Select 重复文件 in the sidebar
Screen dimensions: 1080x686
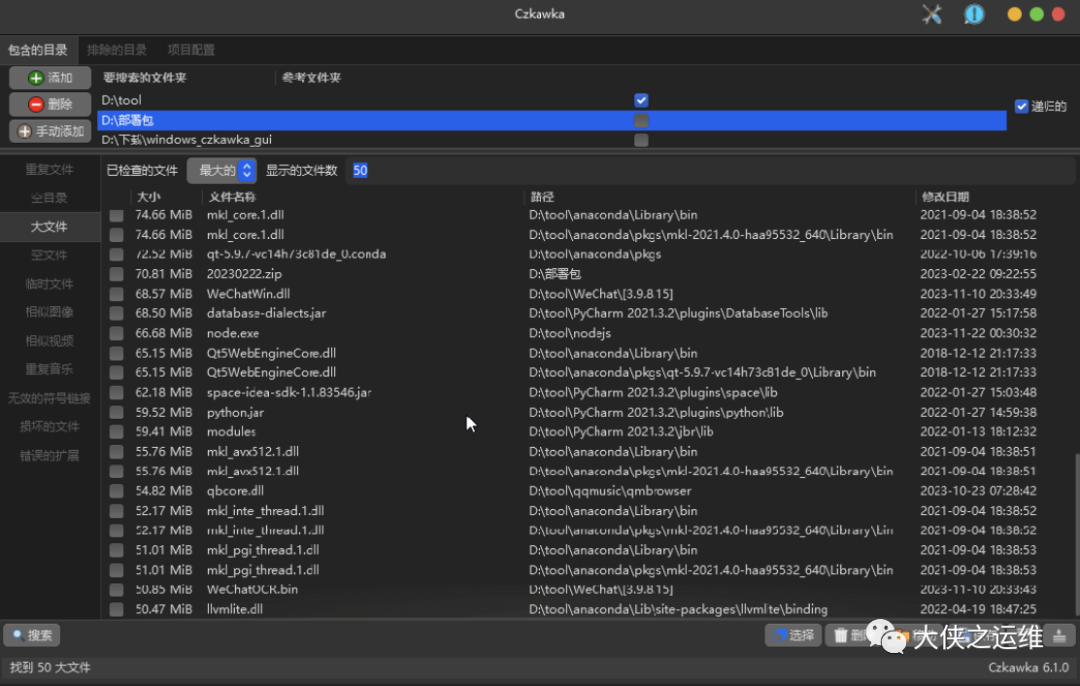(x=50, y=169)
